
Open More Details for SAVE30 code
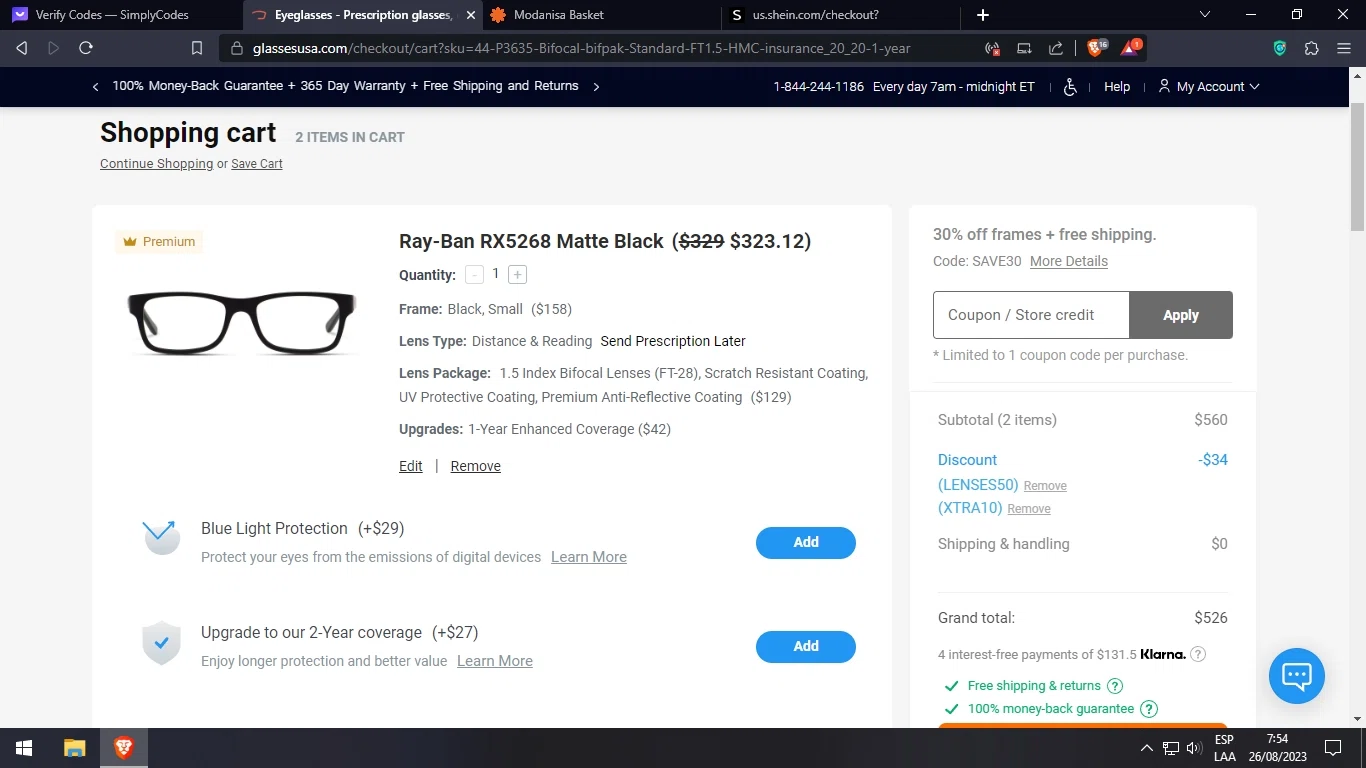point(1069,261)
